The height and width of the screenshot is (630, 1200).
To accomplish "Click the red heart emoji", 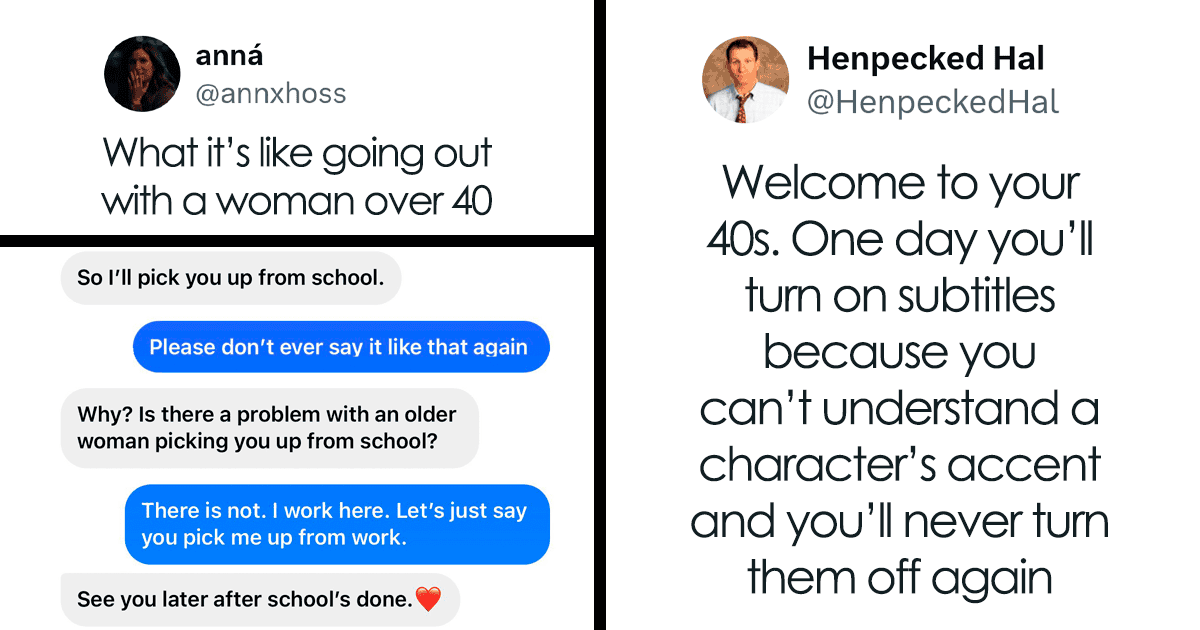I will coord(428,600).
